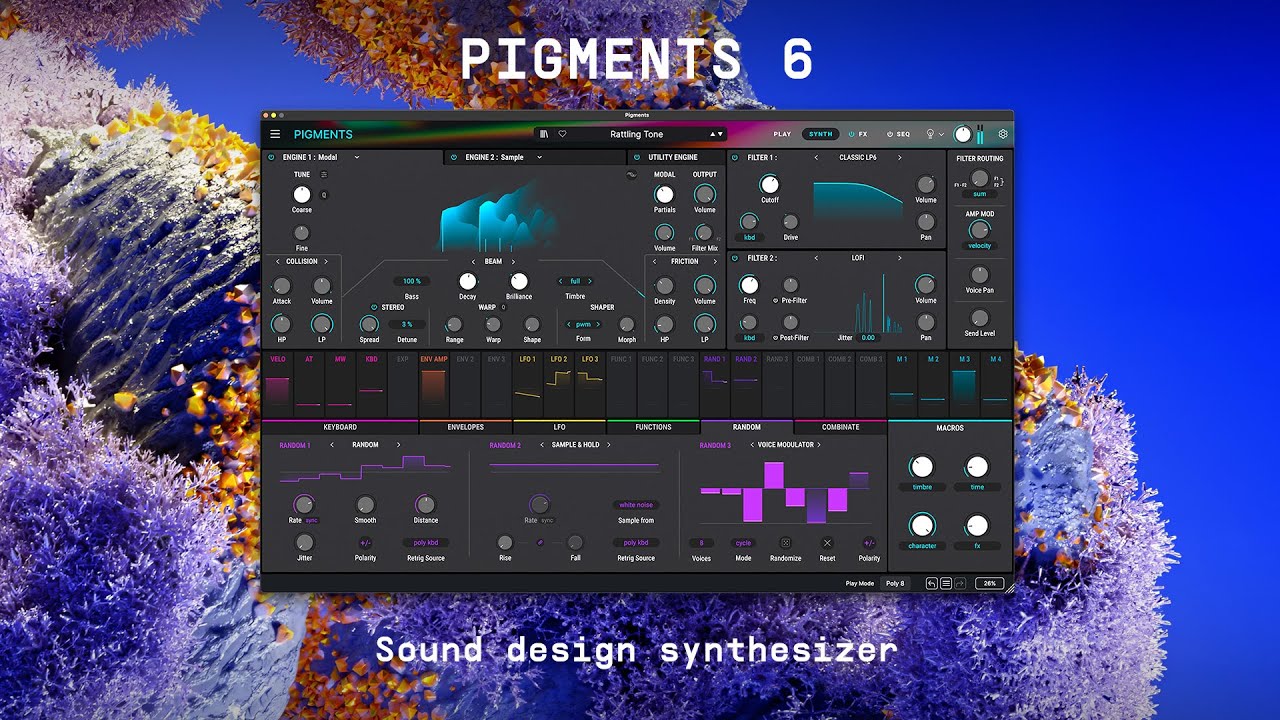Toggle the Stereo power switch
This screenshot has height=720, width=1280.
(375, 307)
